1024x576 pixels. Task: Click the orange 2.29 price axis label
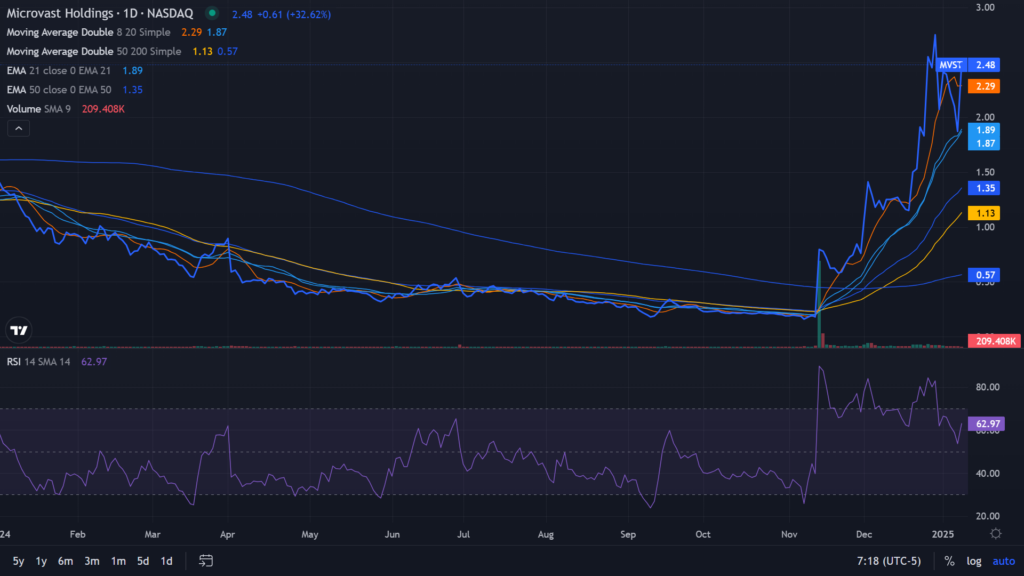[x=986, y=86]
